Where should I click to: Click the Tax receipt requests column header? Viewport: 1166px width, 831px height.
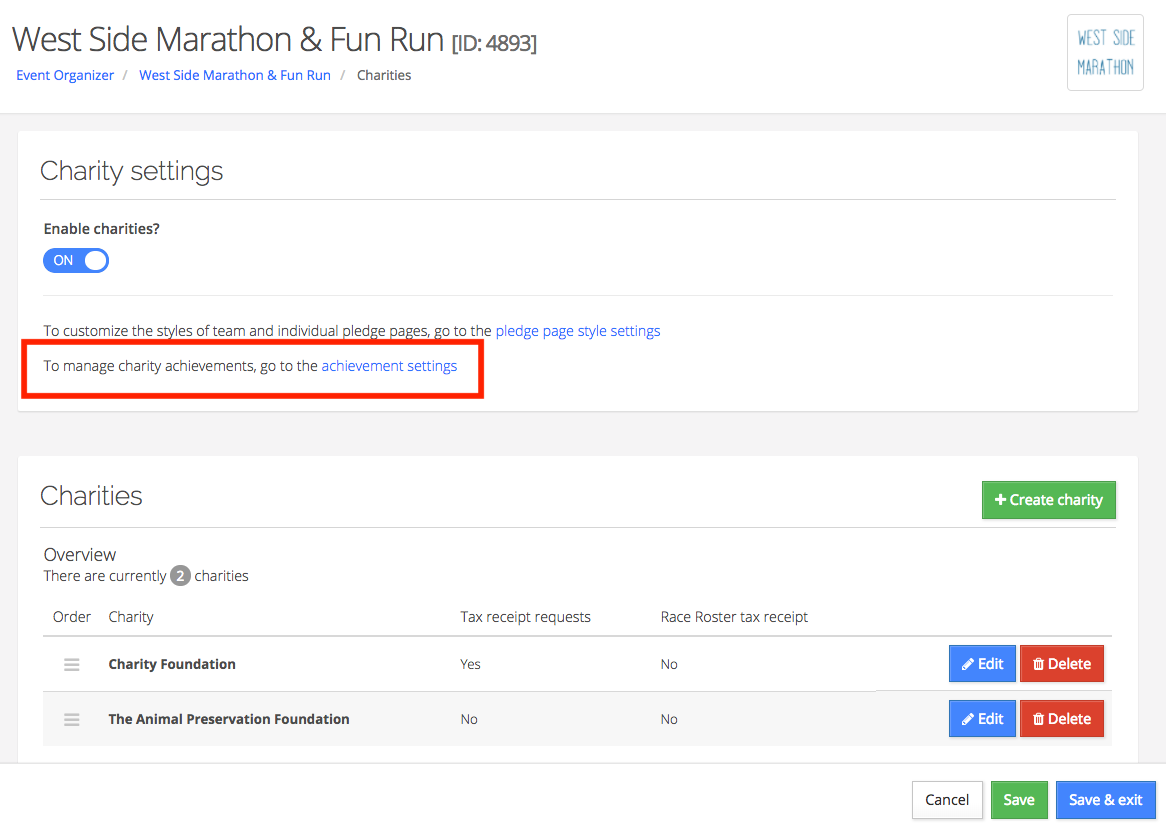coord(525,617)
